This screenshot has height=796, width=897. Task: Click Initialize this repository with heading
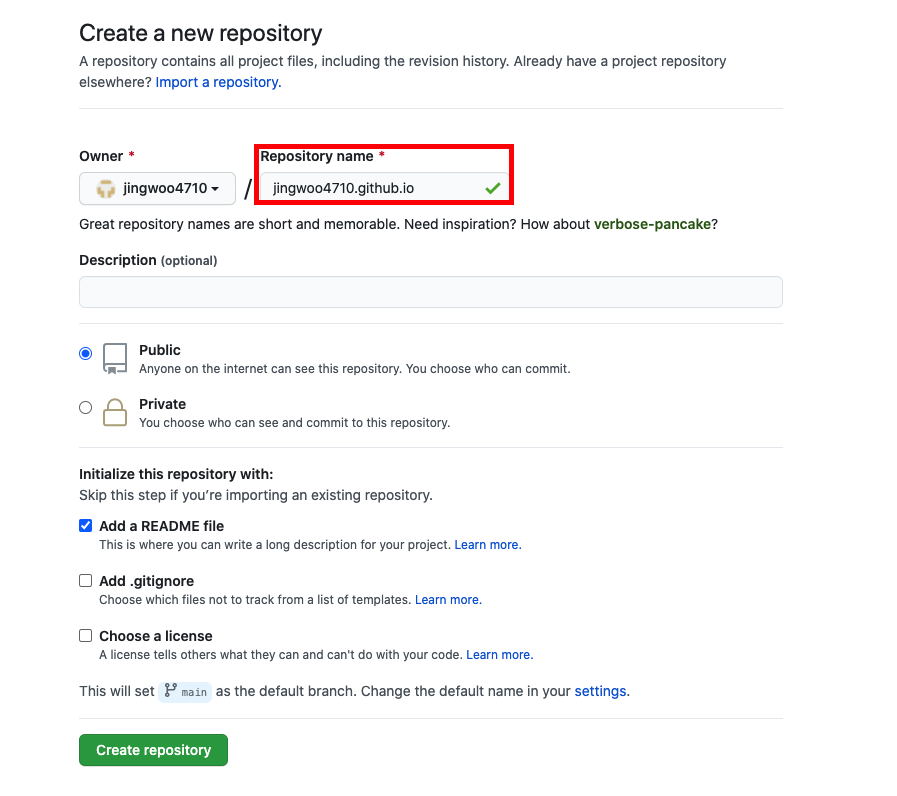pyautogui.click(x=176, y=474)
